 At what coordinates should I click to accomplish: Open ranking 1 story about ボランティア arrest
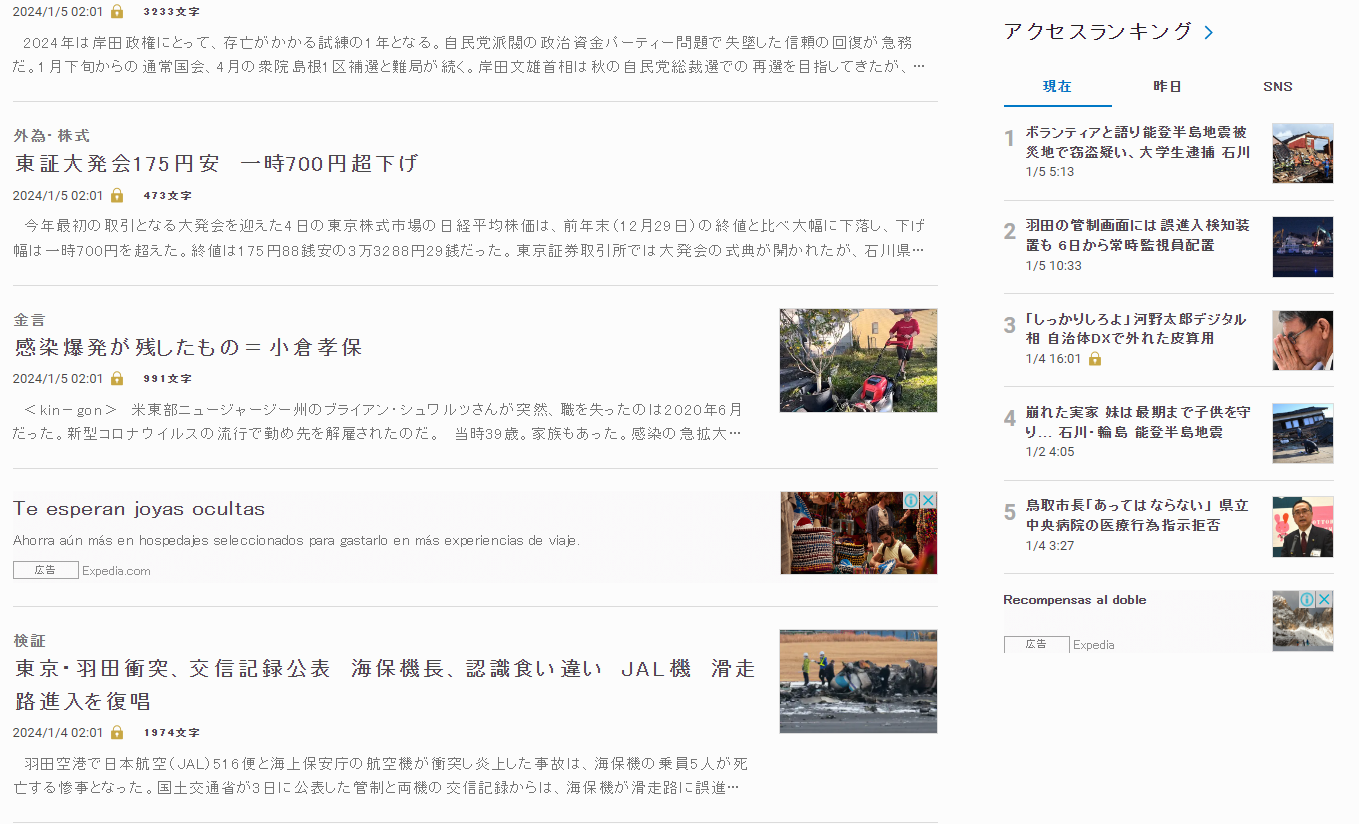click(1137, 142)
